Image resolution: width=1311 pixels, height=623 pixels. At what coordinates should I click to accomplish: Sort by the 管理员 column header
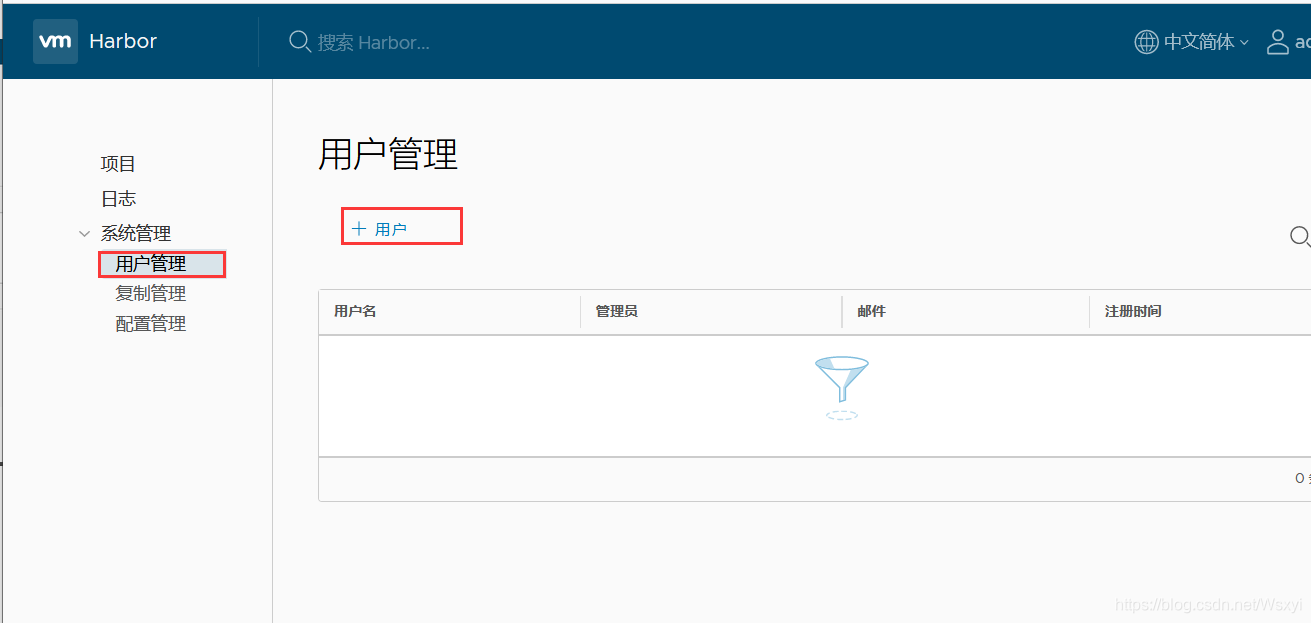coord(616,311)
